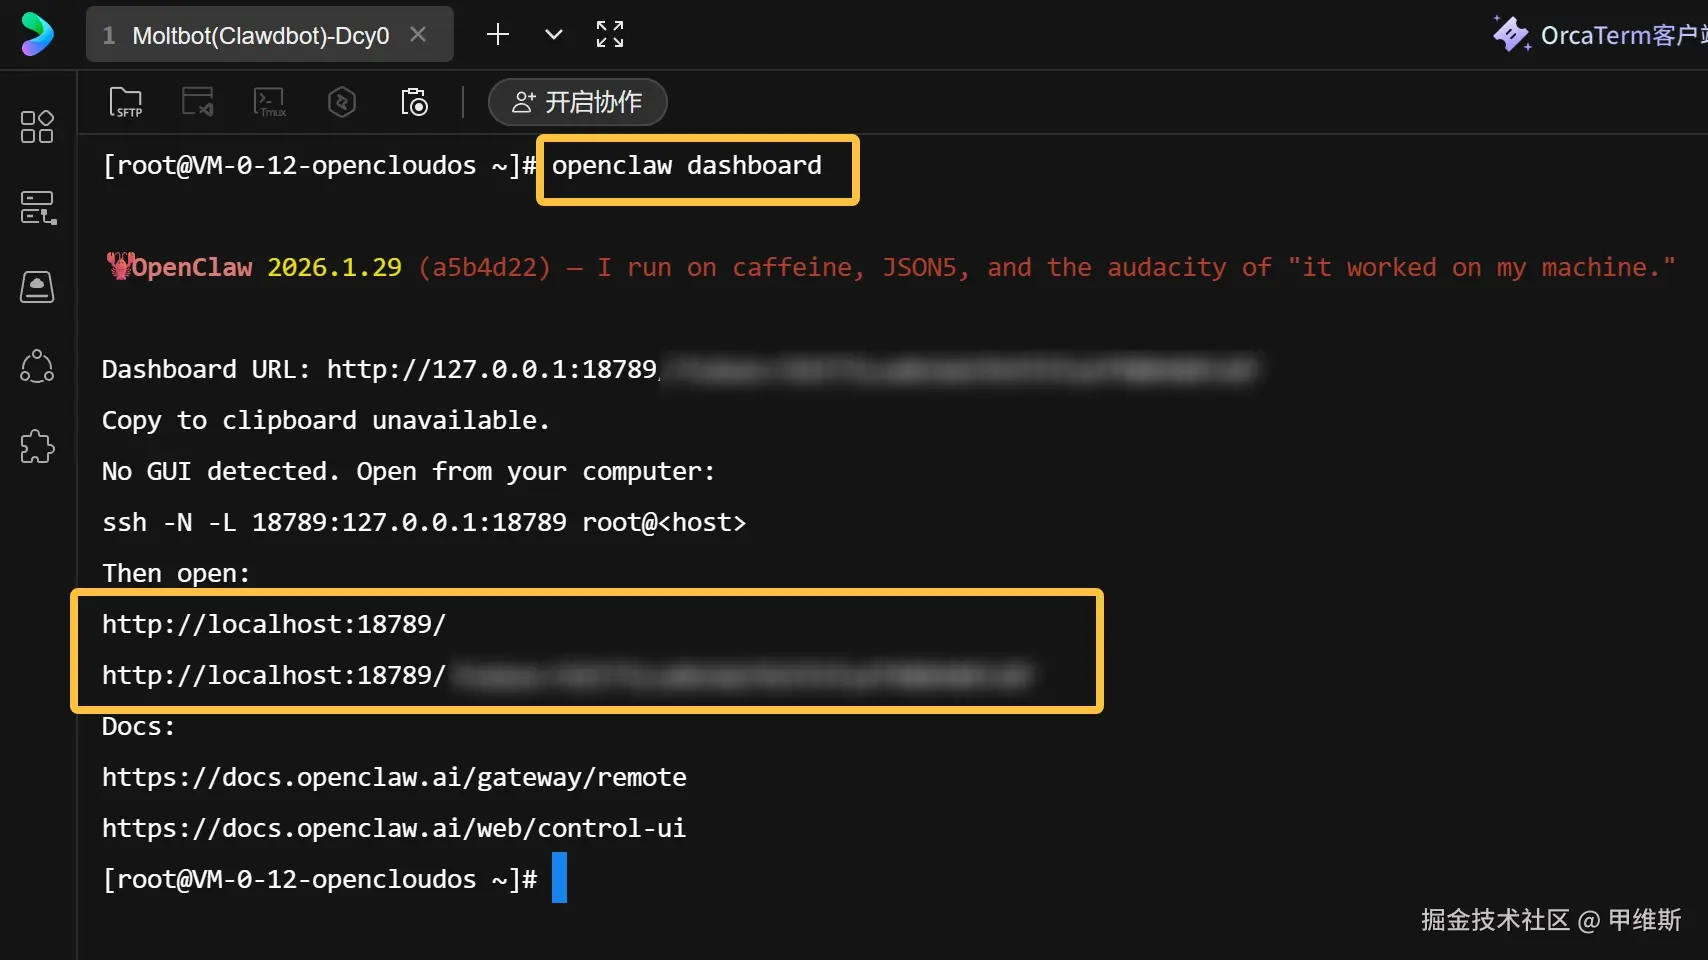
Task: Click the 'openclaw dashboard' command text
Action: point(687,166)
